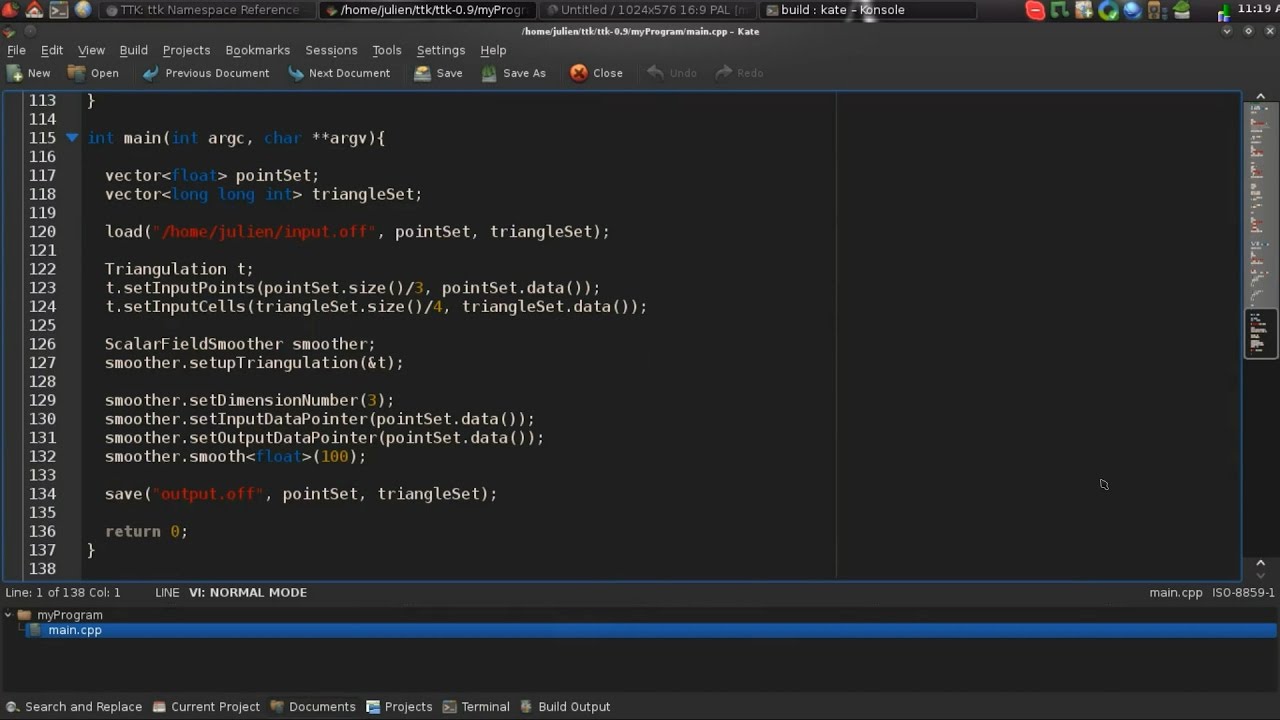Click smoother.setDimensionNumber(3) on line 129

tap(249, 400)
